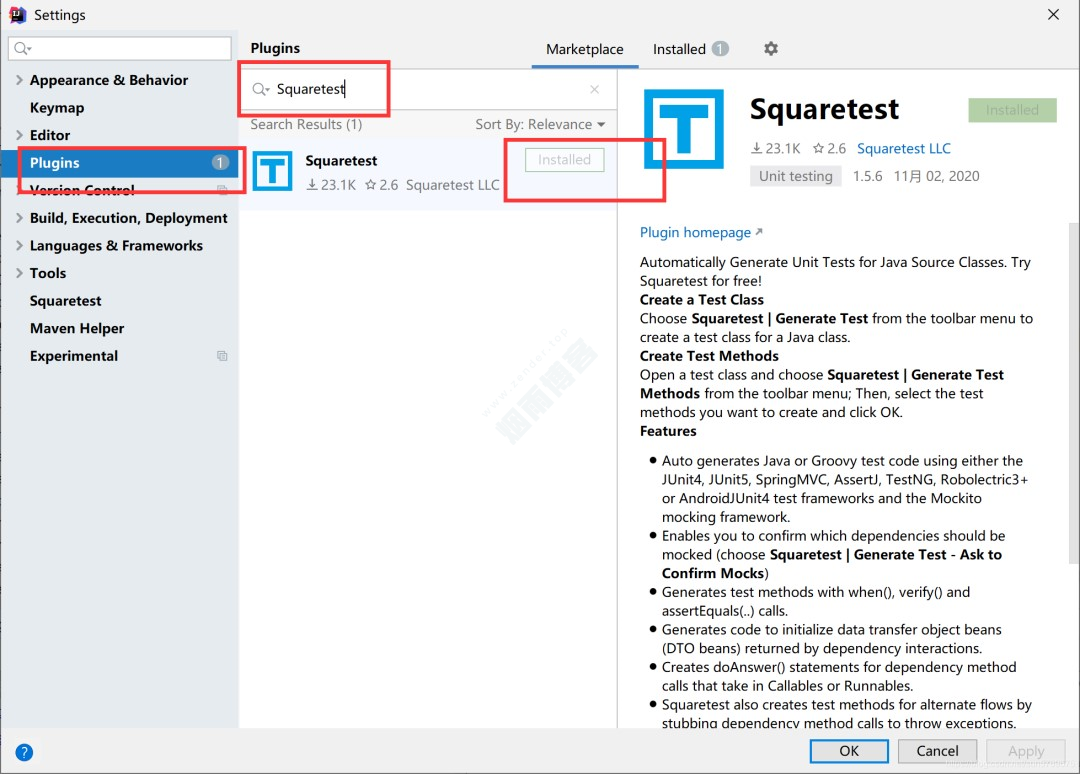Expand Build, Execution, Deployment node
The image size is (1080, 774).
[x=19, y=218]
